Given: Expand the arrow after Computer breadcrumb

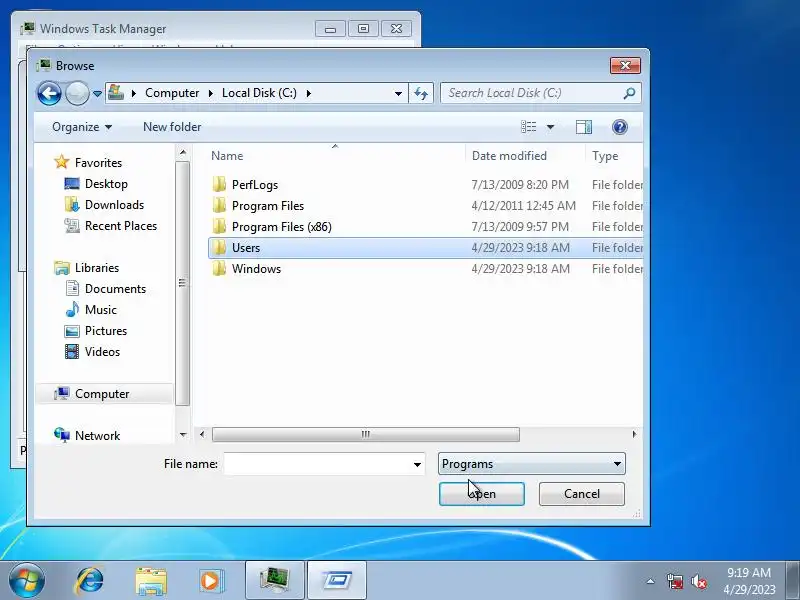Looking at the screenshot, I should coord(211,93).
